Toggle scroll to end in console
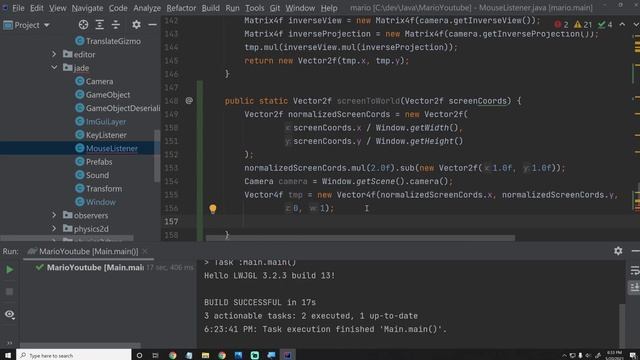This screenshot has height=360, width=640. 634,287
